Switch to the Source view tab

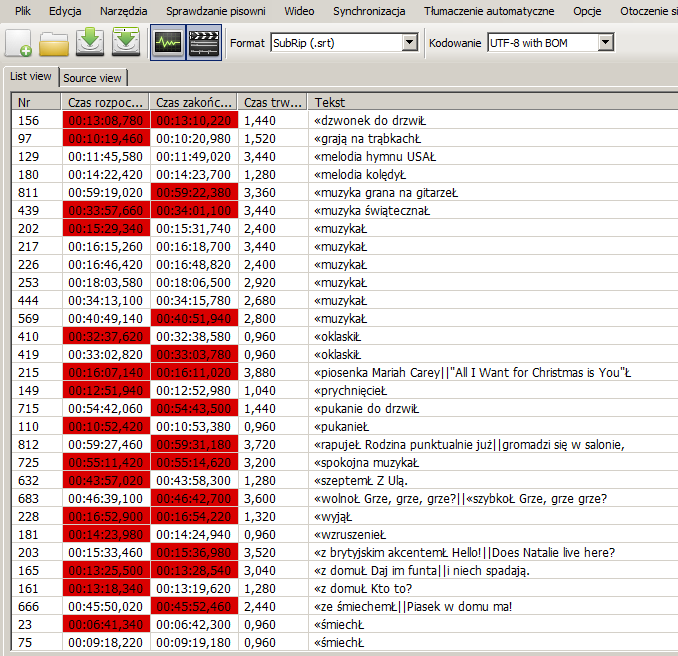coord(92,78)
